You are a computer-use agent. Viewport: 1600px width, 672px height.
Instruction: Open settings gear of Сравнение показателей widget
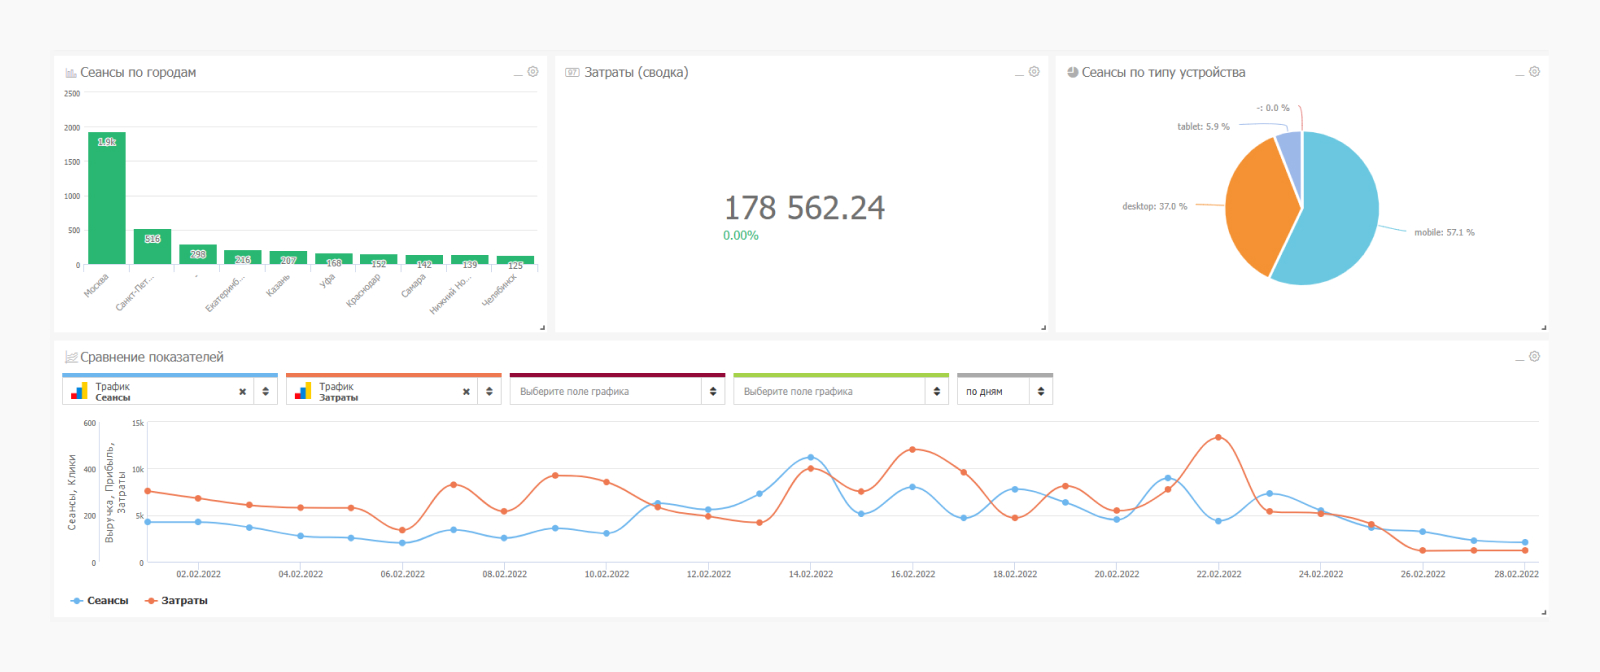click(1534, 357)
